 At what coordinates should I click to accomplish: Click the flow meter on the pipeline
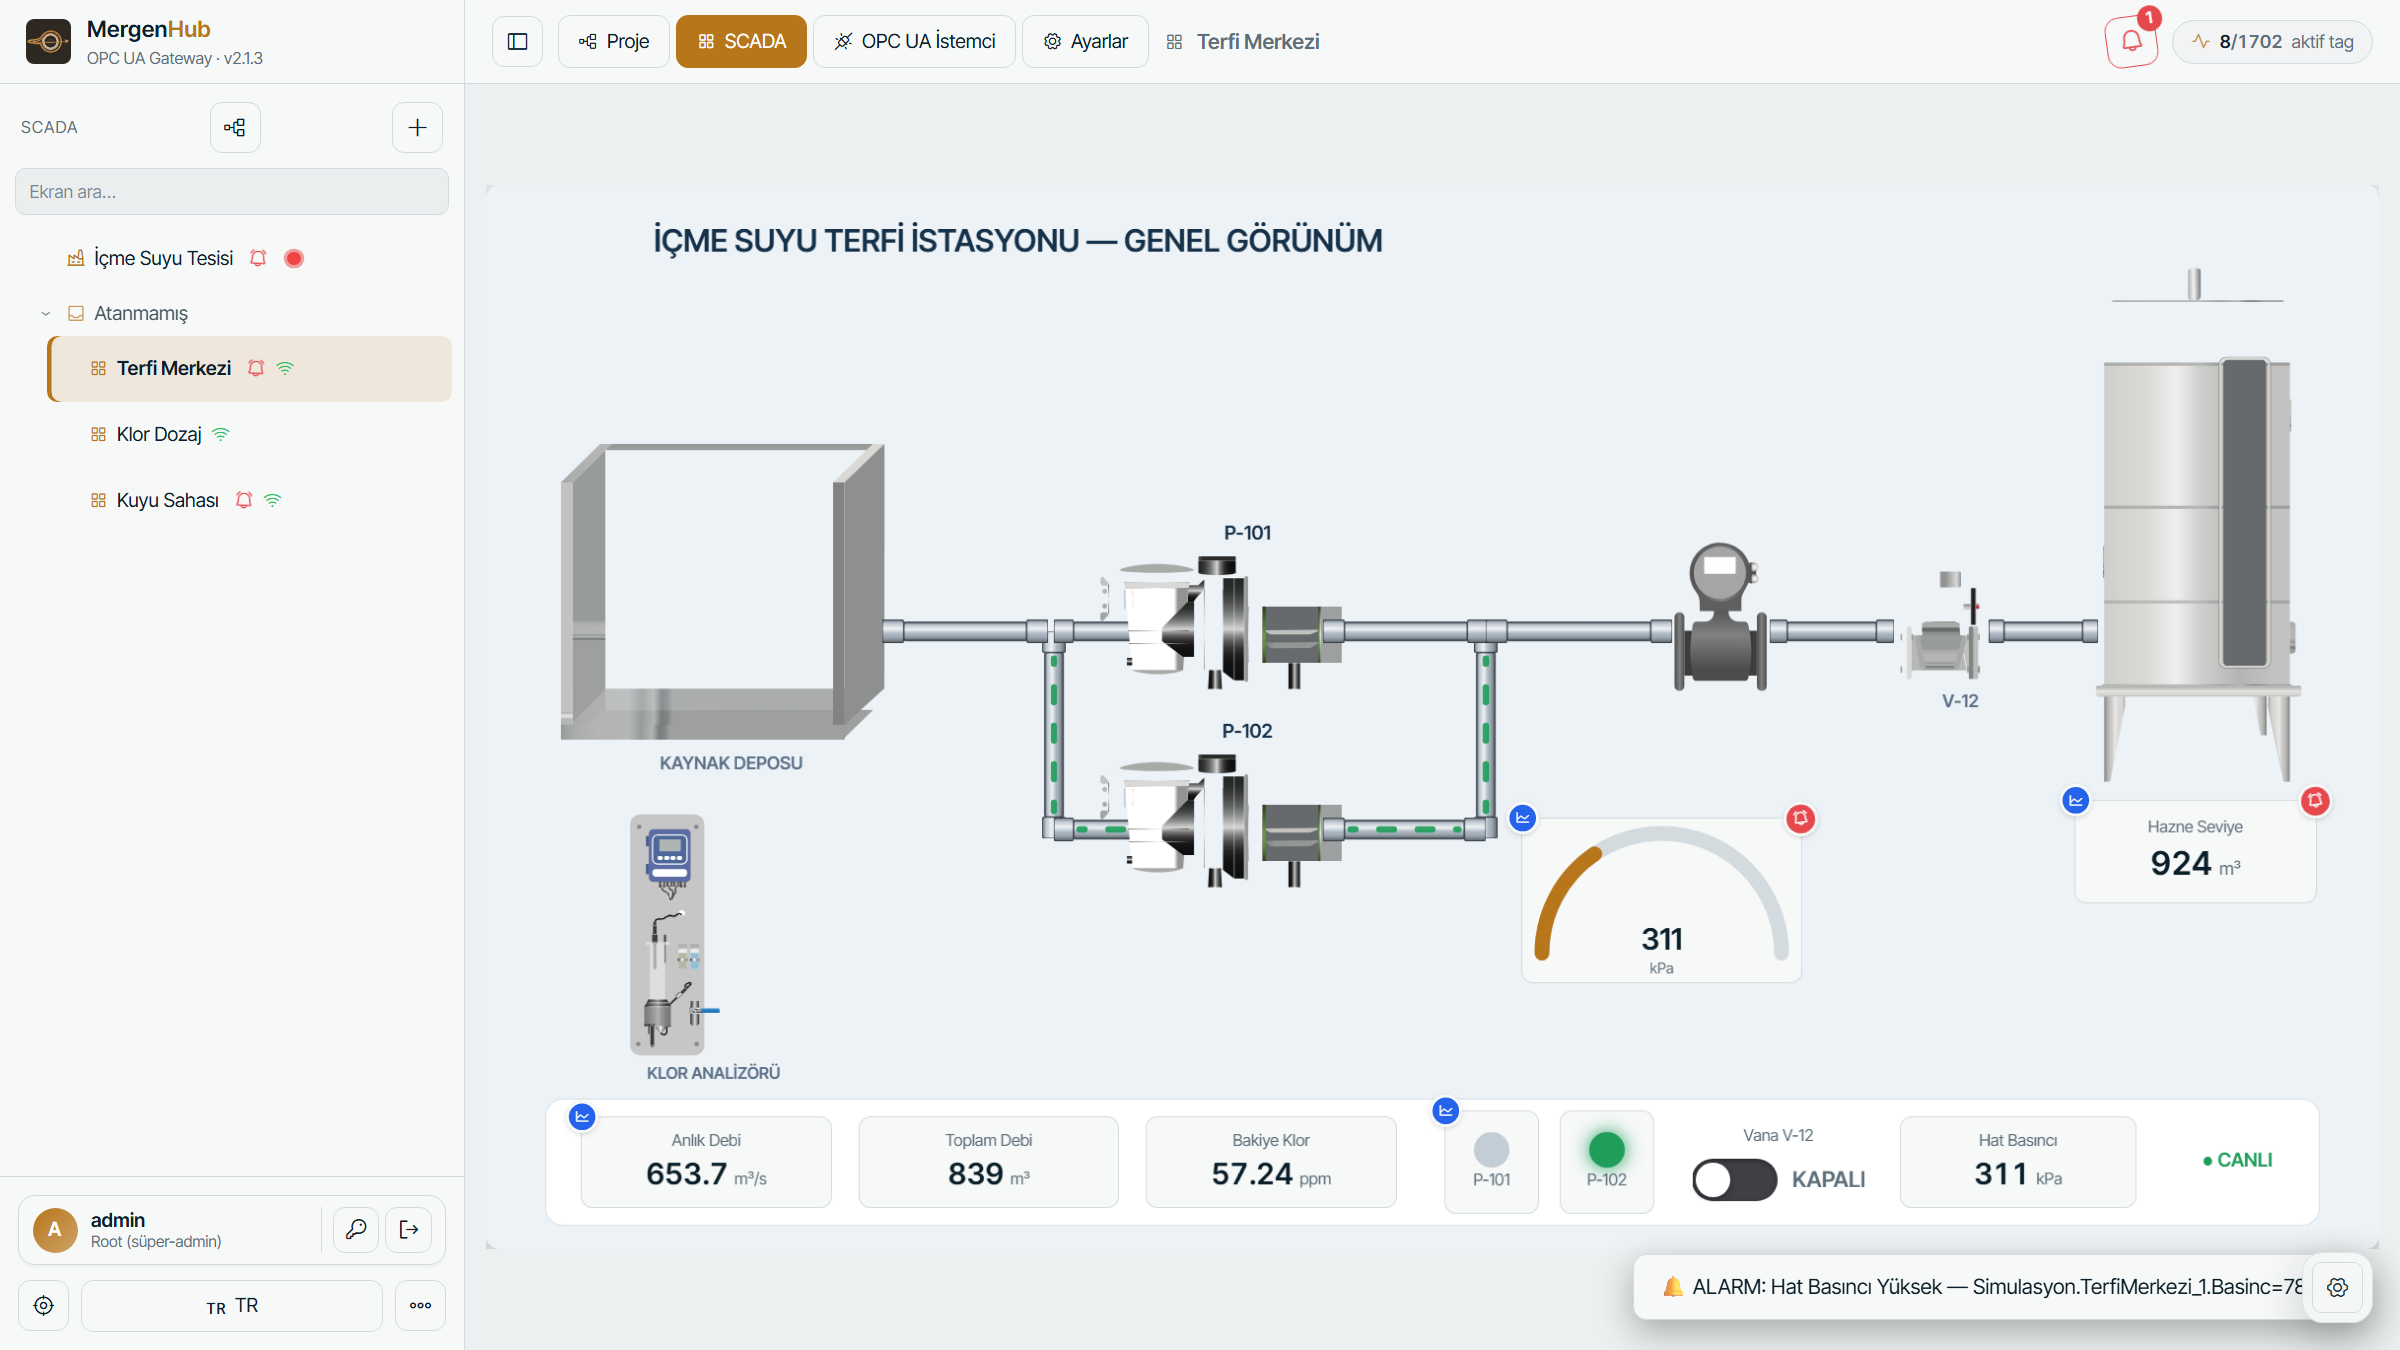(1720, 616)
